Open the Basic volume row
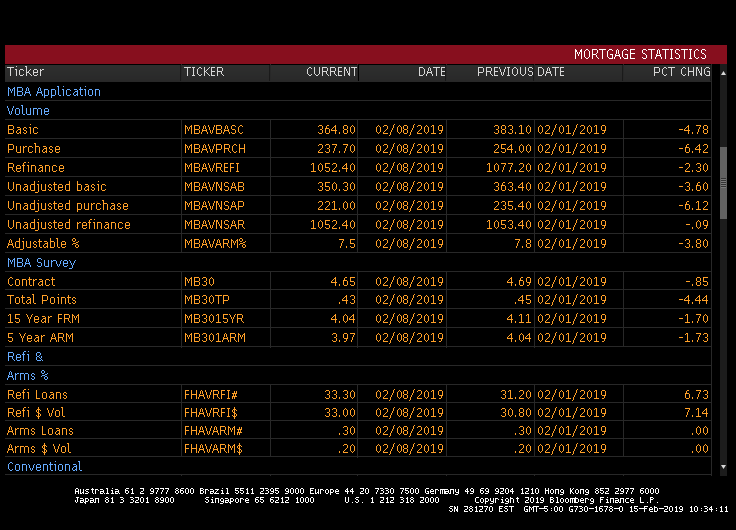 click(358, 130)
